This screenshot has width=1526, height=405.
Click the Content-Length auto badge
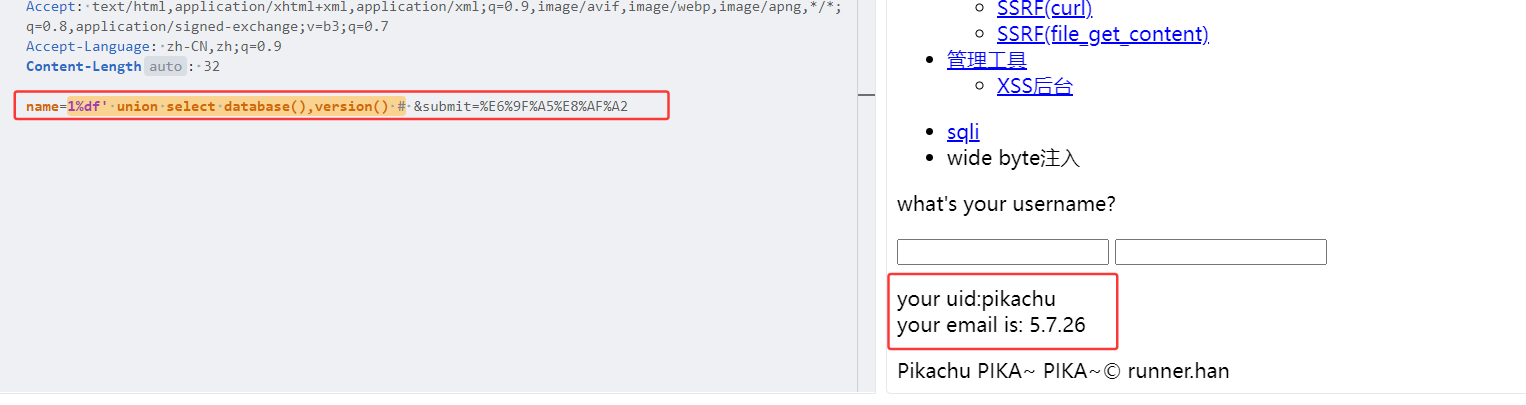tap(164, 67)
